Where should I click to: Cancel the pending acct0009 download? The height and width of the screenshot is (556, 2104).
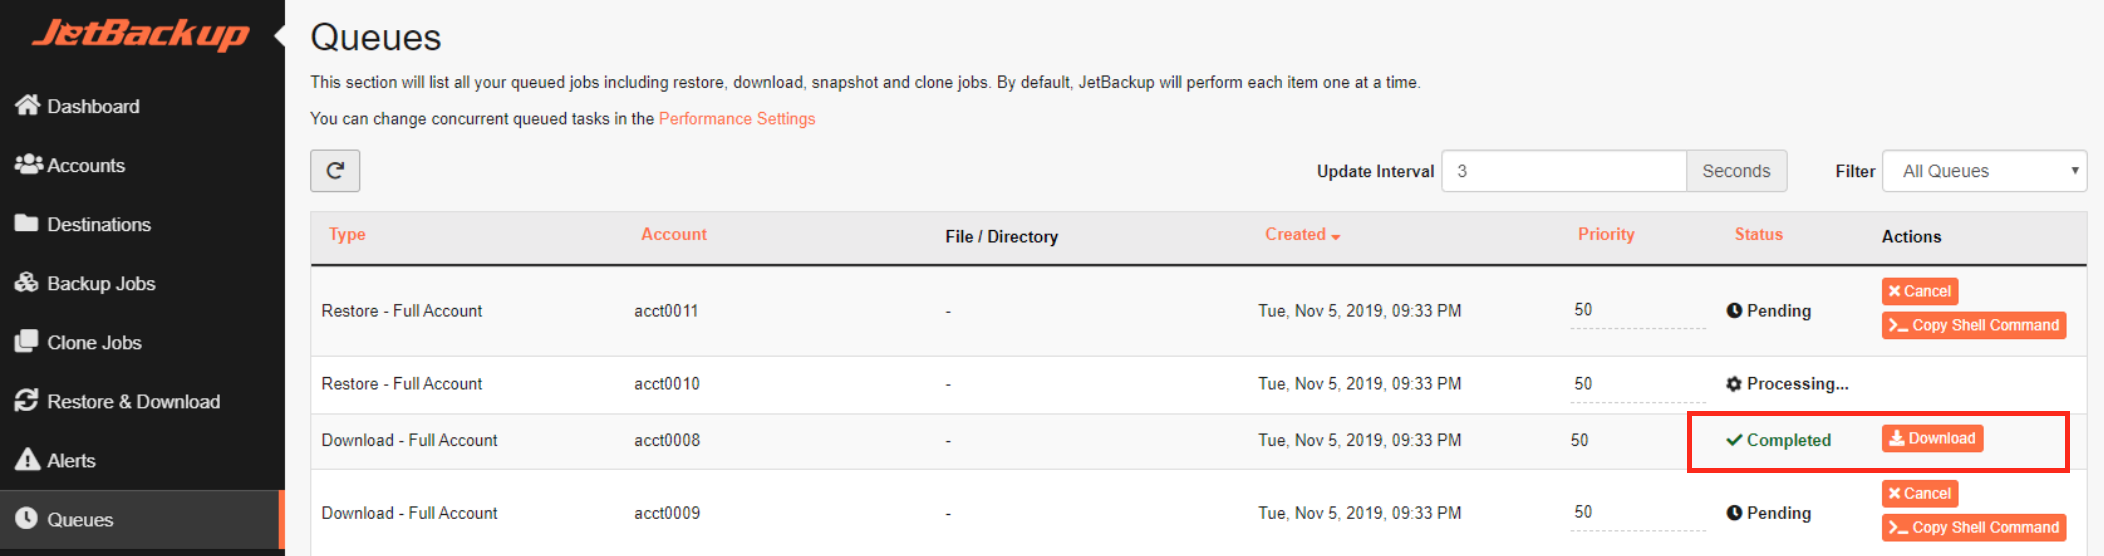click(x=1920, y=493)
